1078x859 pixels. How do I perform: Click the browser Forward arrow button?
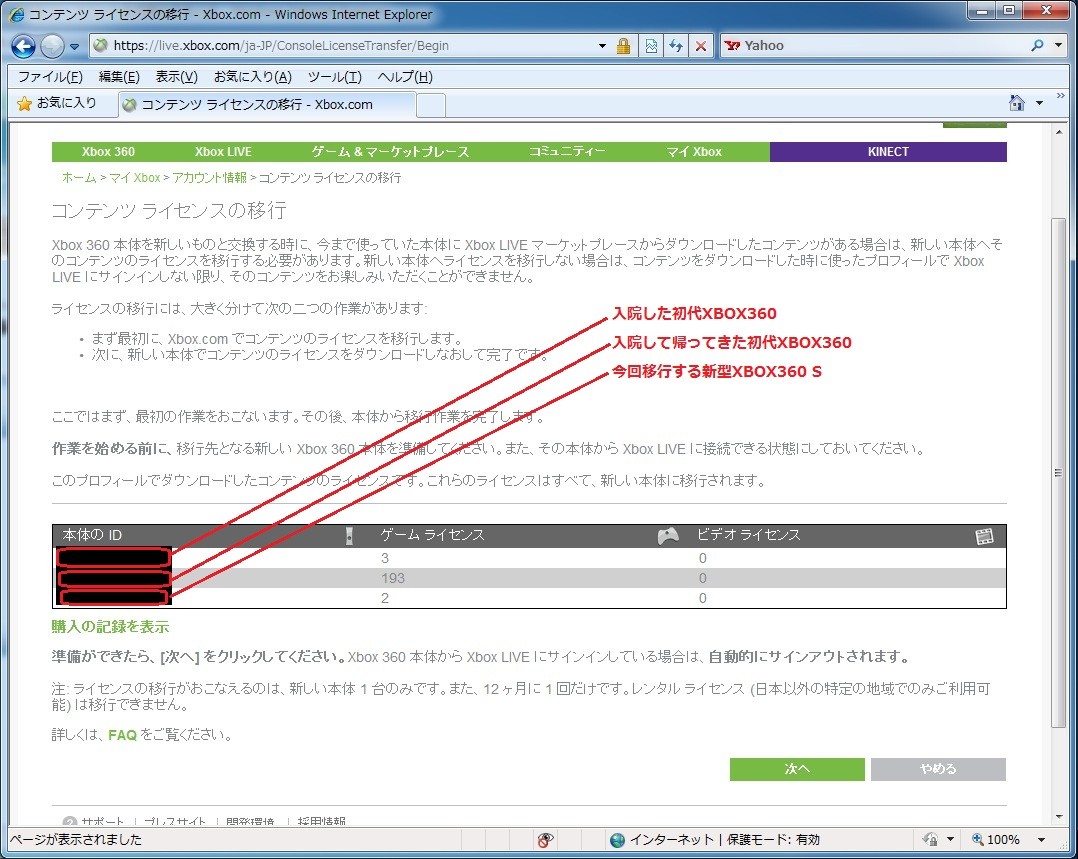click(x=52, y=46)
